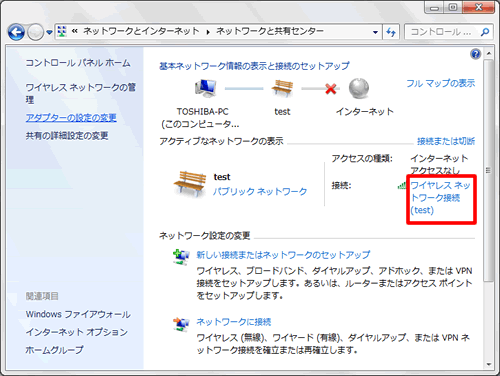Click the test bench icon in network map
This screenshot has width=500, height=376.
(282, 88)
